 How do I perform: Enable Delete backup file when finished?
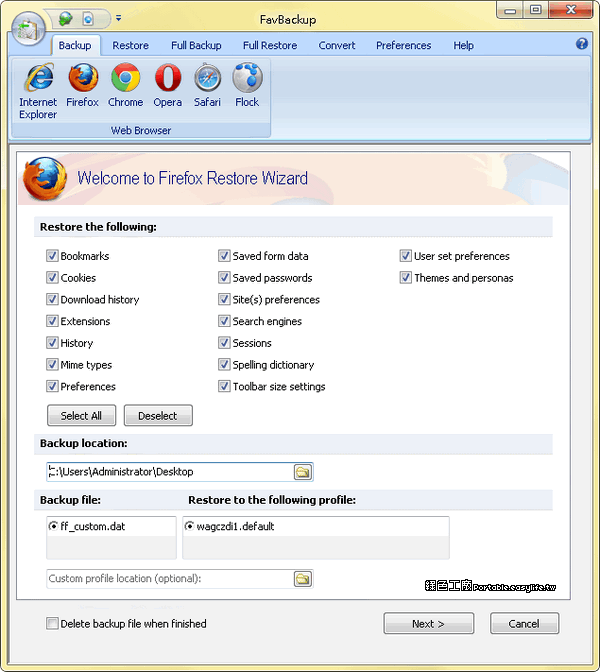pos(52,624)
